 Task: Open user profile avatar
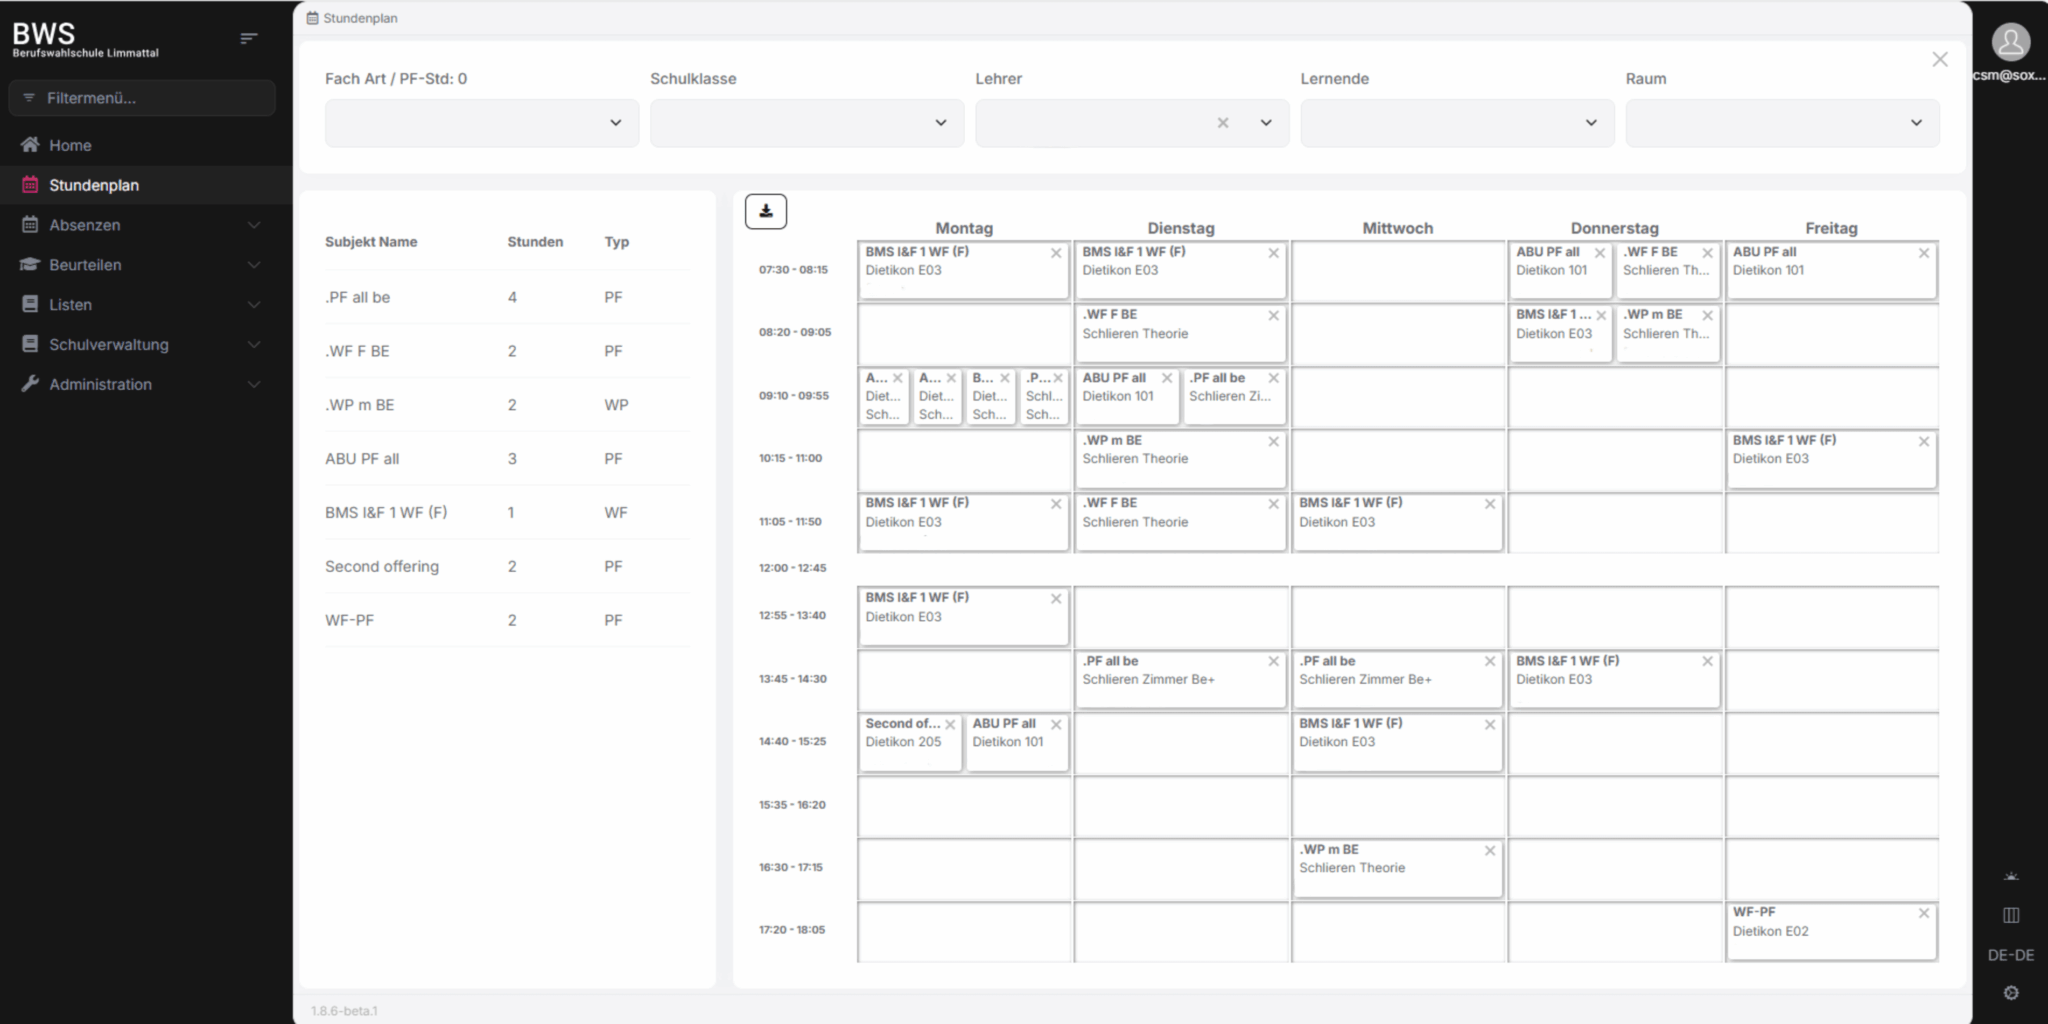(x=2010, y=42)
